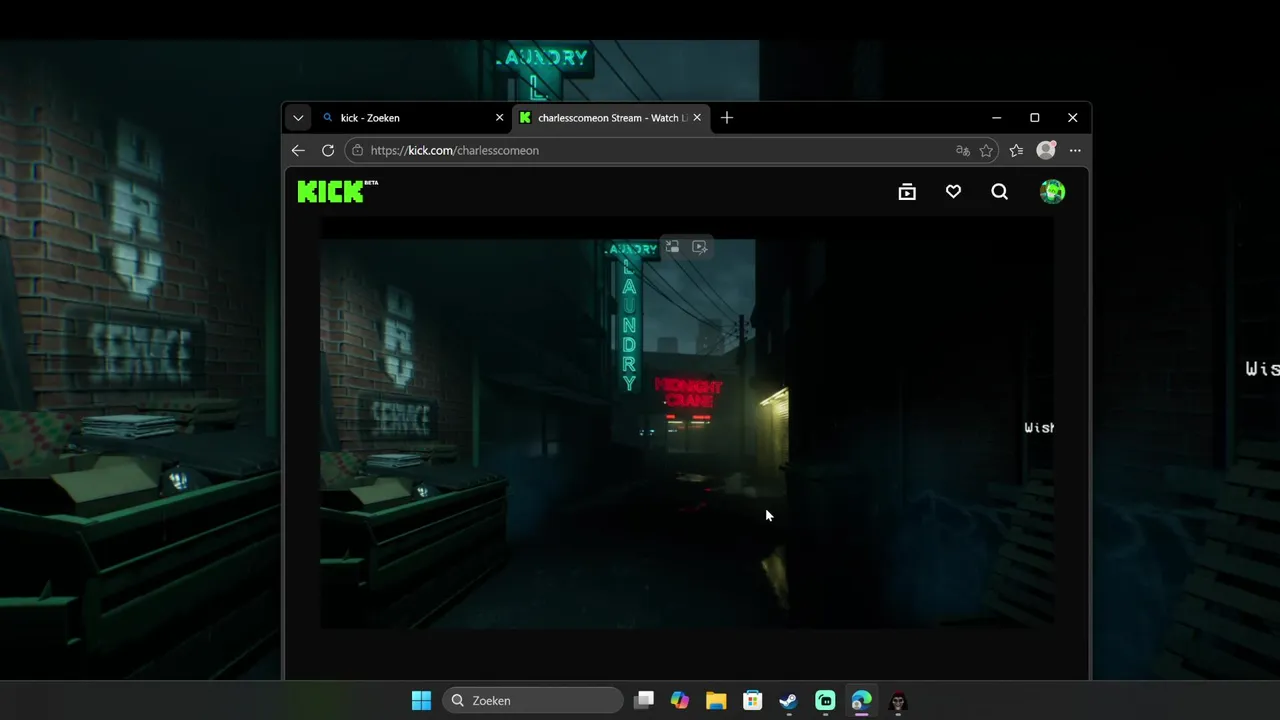Screen dimensions: 1280x720
Task: Click the taskbar Zoeken search box
Action: (x=533, y=700)
